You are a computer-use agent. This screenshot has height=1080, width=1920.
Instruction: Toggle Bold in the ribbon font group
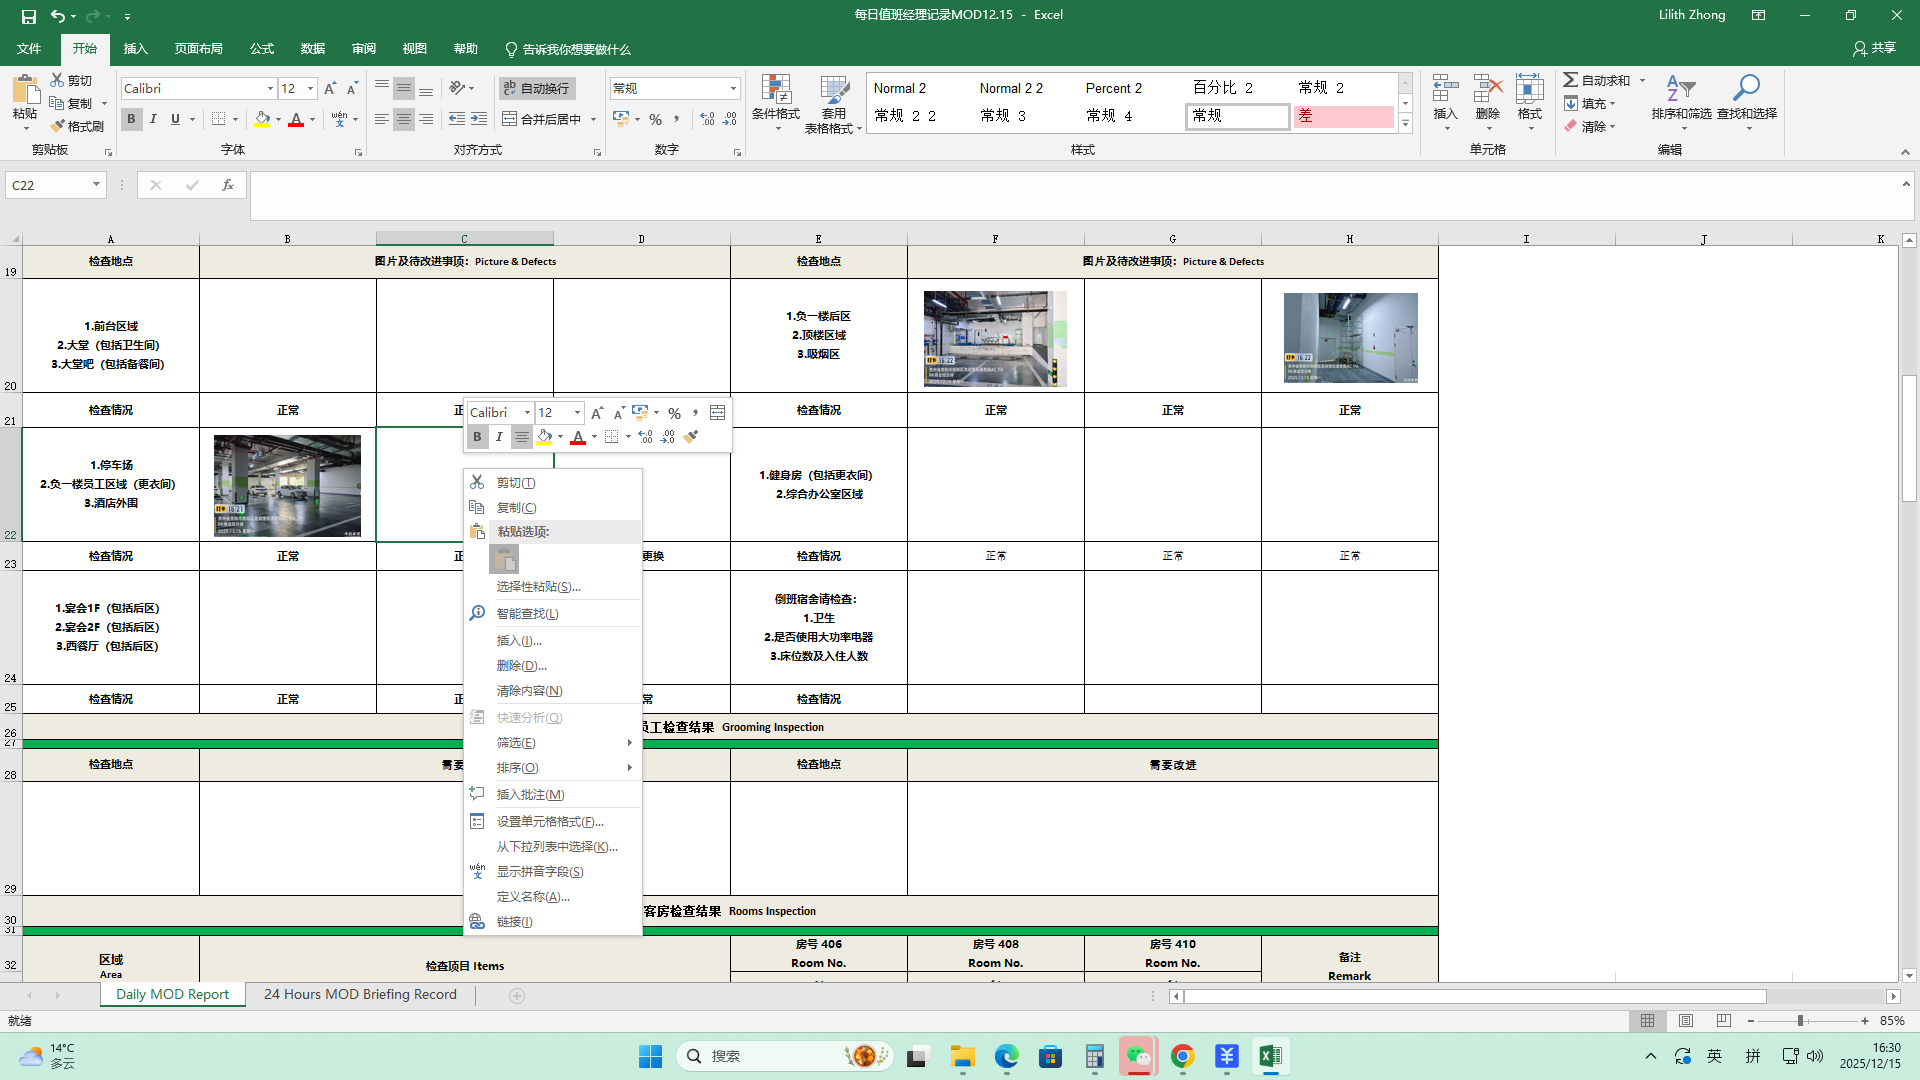pyautogui.click(x=131, y=119)
